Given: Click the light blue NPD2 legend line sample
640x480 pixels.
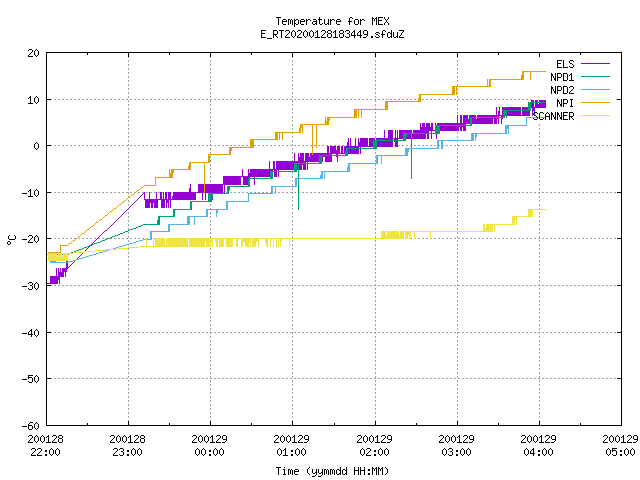Looking at the screenshot, I should (x=595, y=89).
